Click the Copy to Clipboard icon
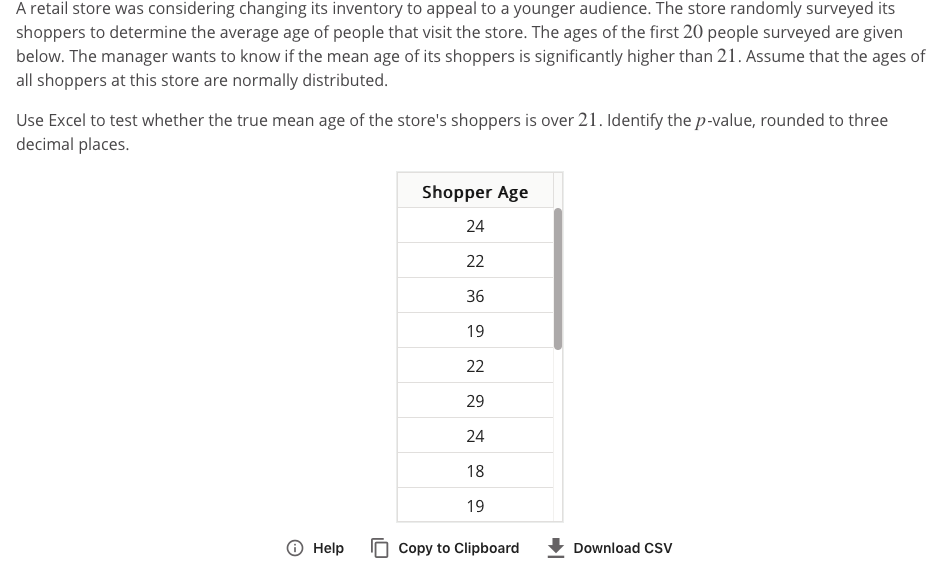Screen dimensions: 938x585 (x=380, y=548)
